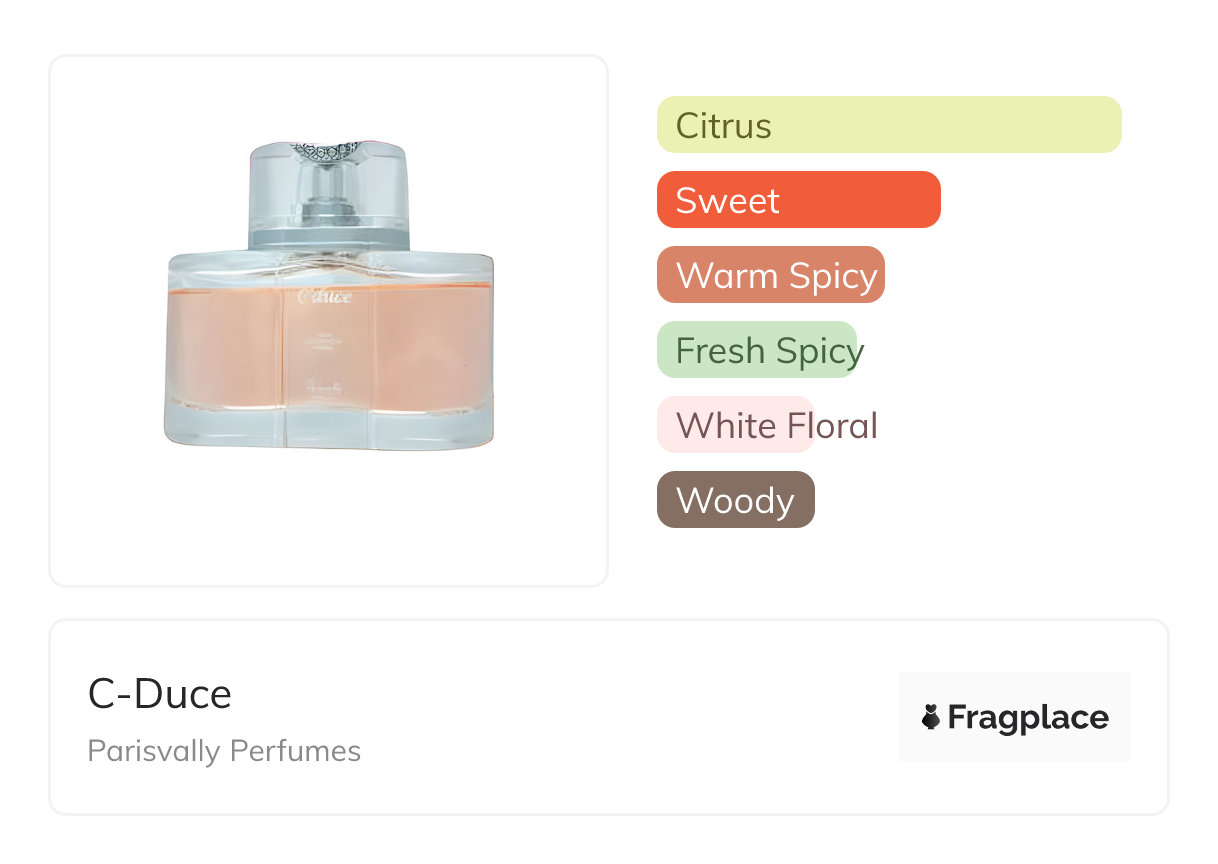Image resolution: width=1218 pixels, height=864 pixels.
Task: Click the C-Duce title text
Action: tap(160, 694)
